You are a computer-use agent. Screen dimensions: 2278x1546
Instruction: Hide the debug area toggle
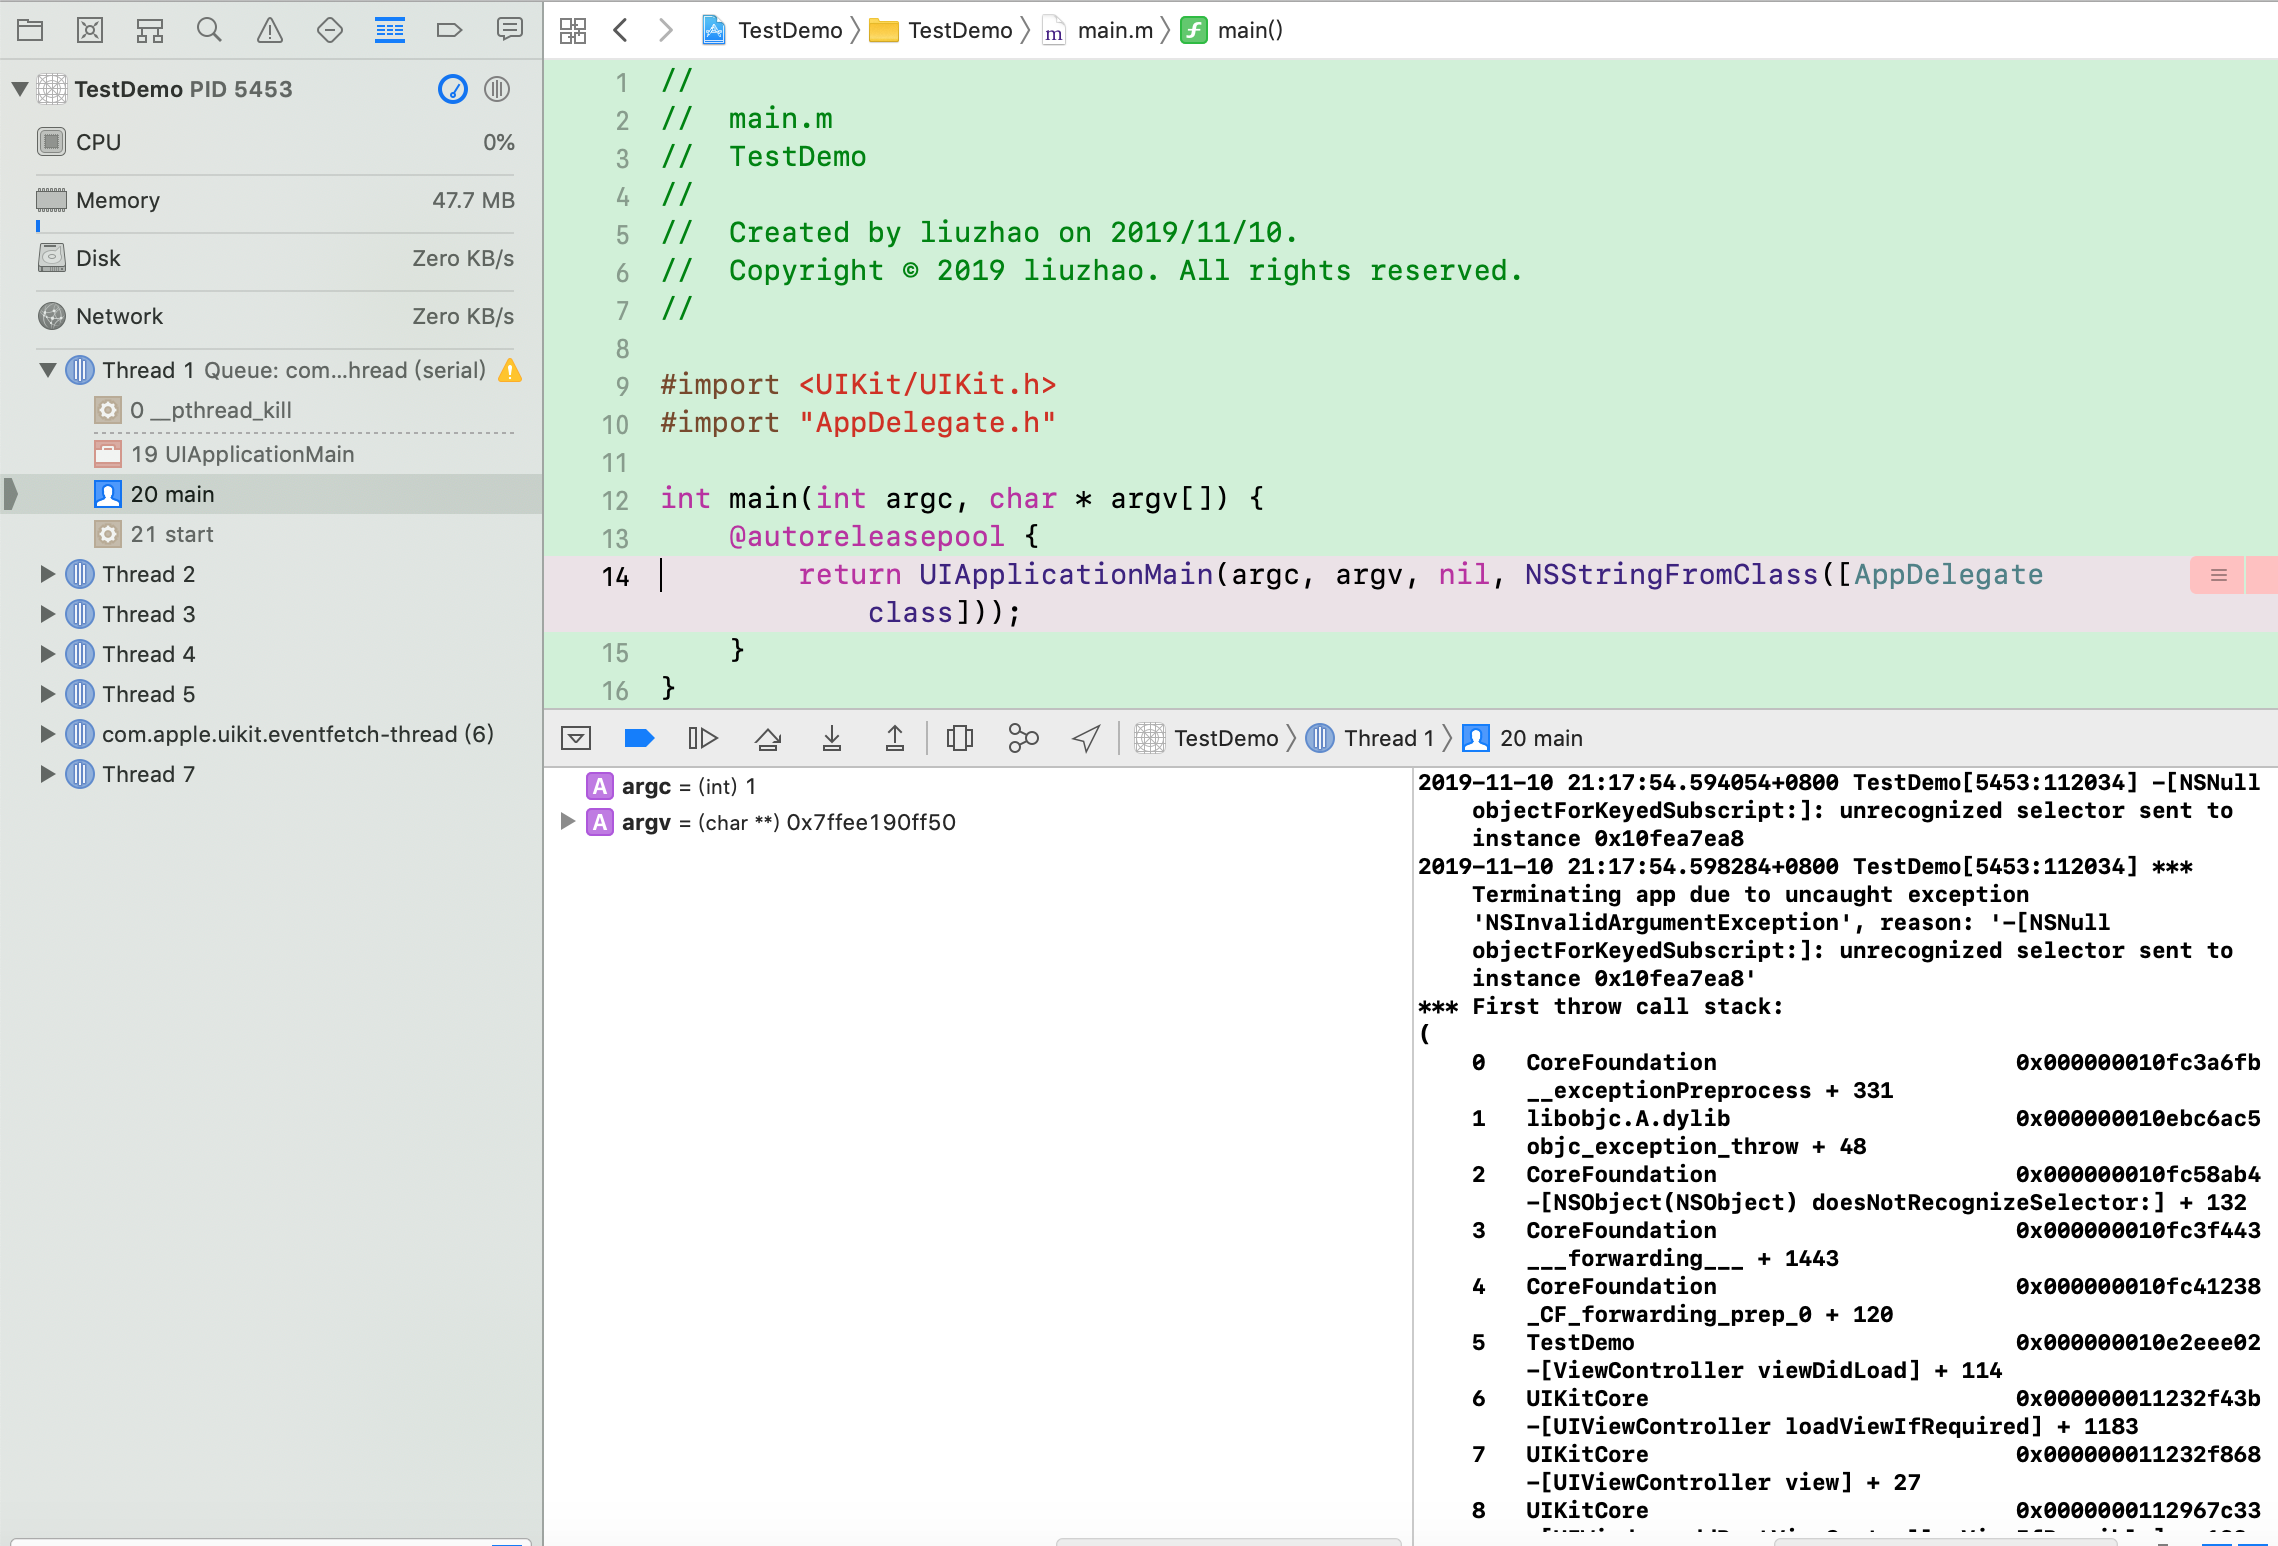click(x=576, y=738)
